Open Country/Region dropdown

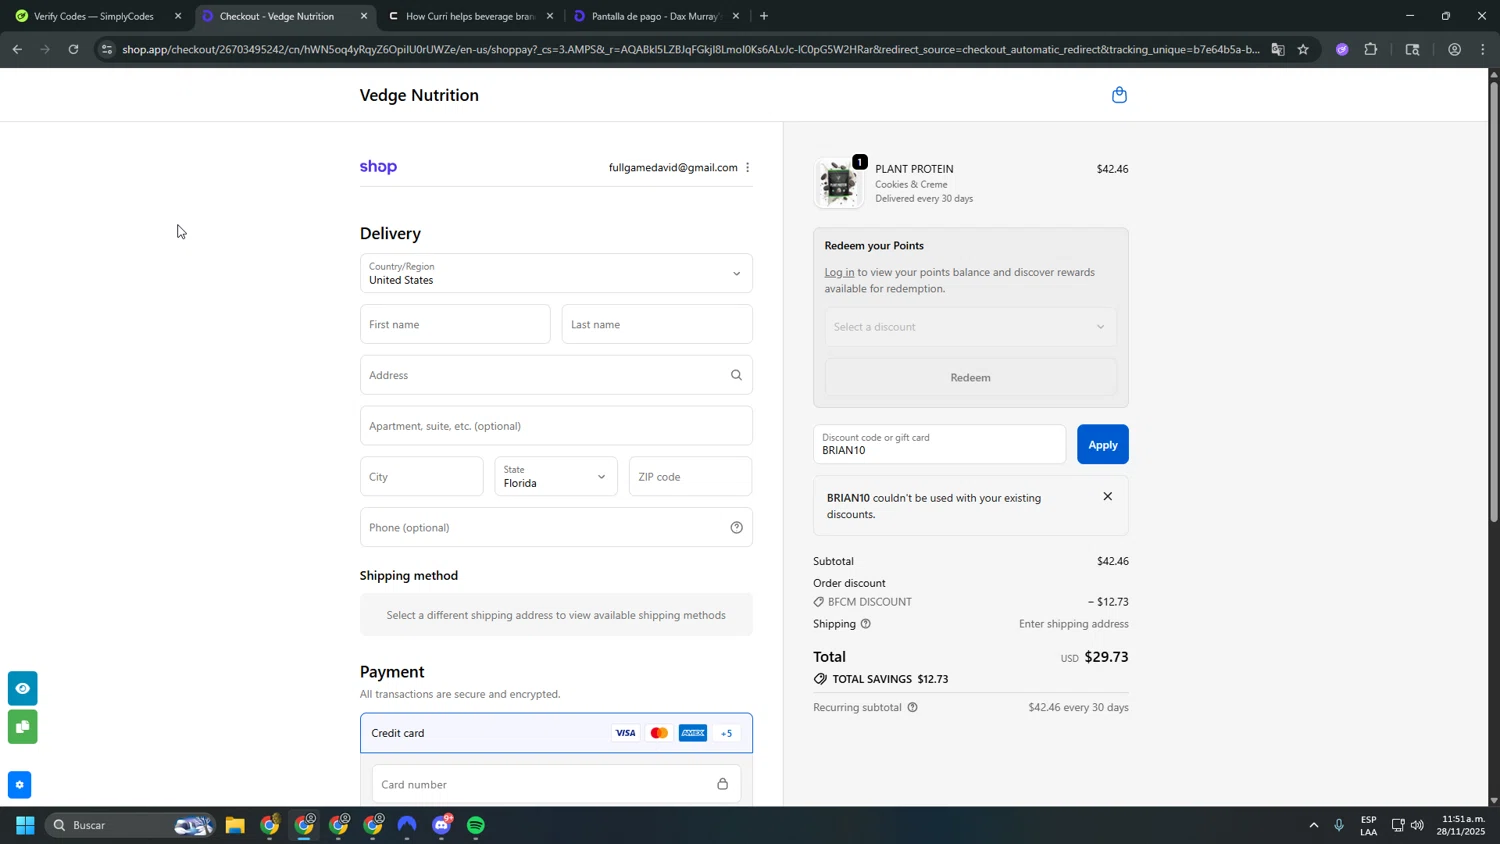(x=556, y=273)
